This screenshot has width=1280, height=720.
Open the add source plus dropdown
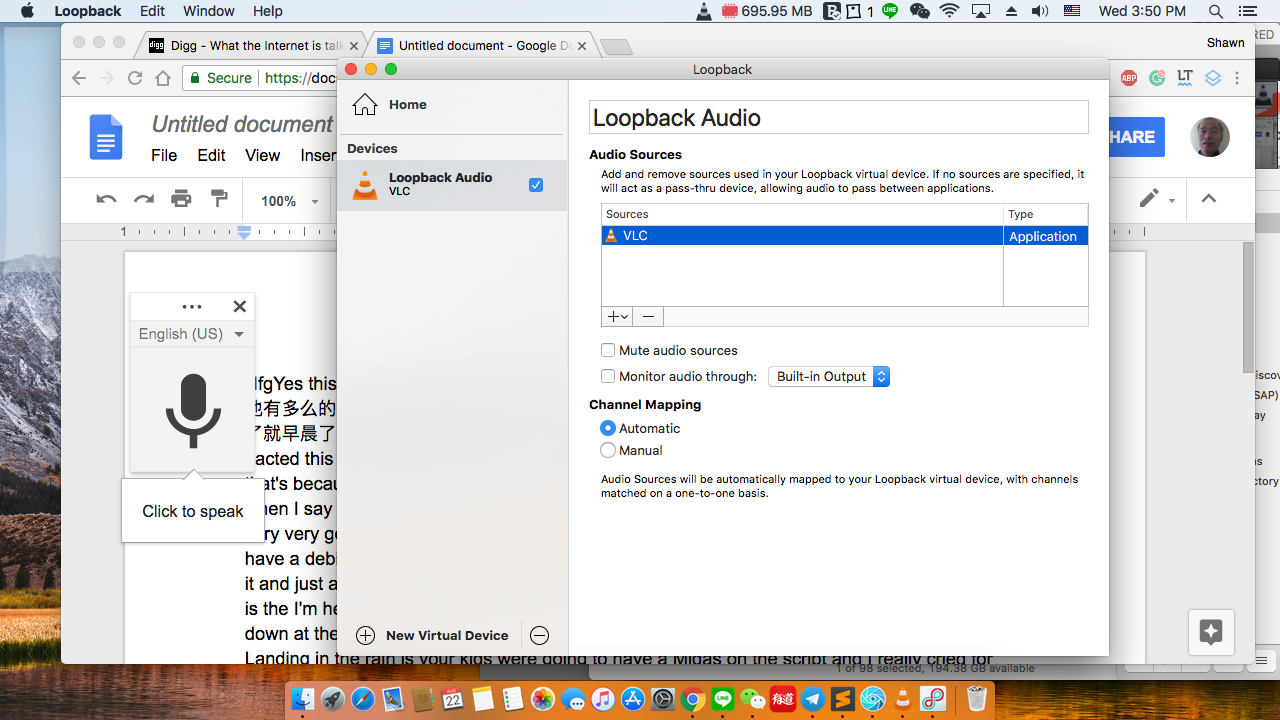617,316
